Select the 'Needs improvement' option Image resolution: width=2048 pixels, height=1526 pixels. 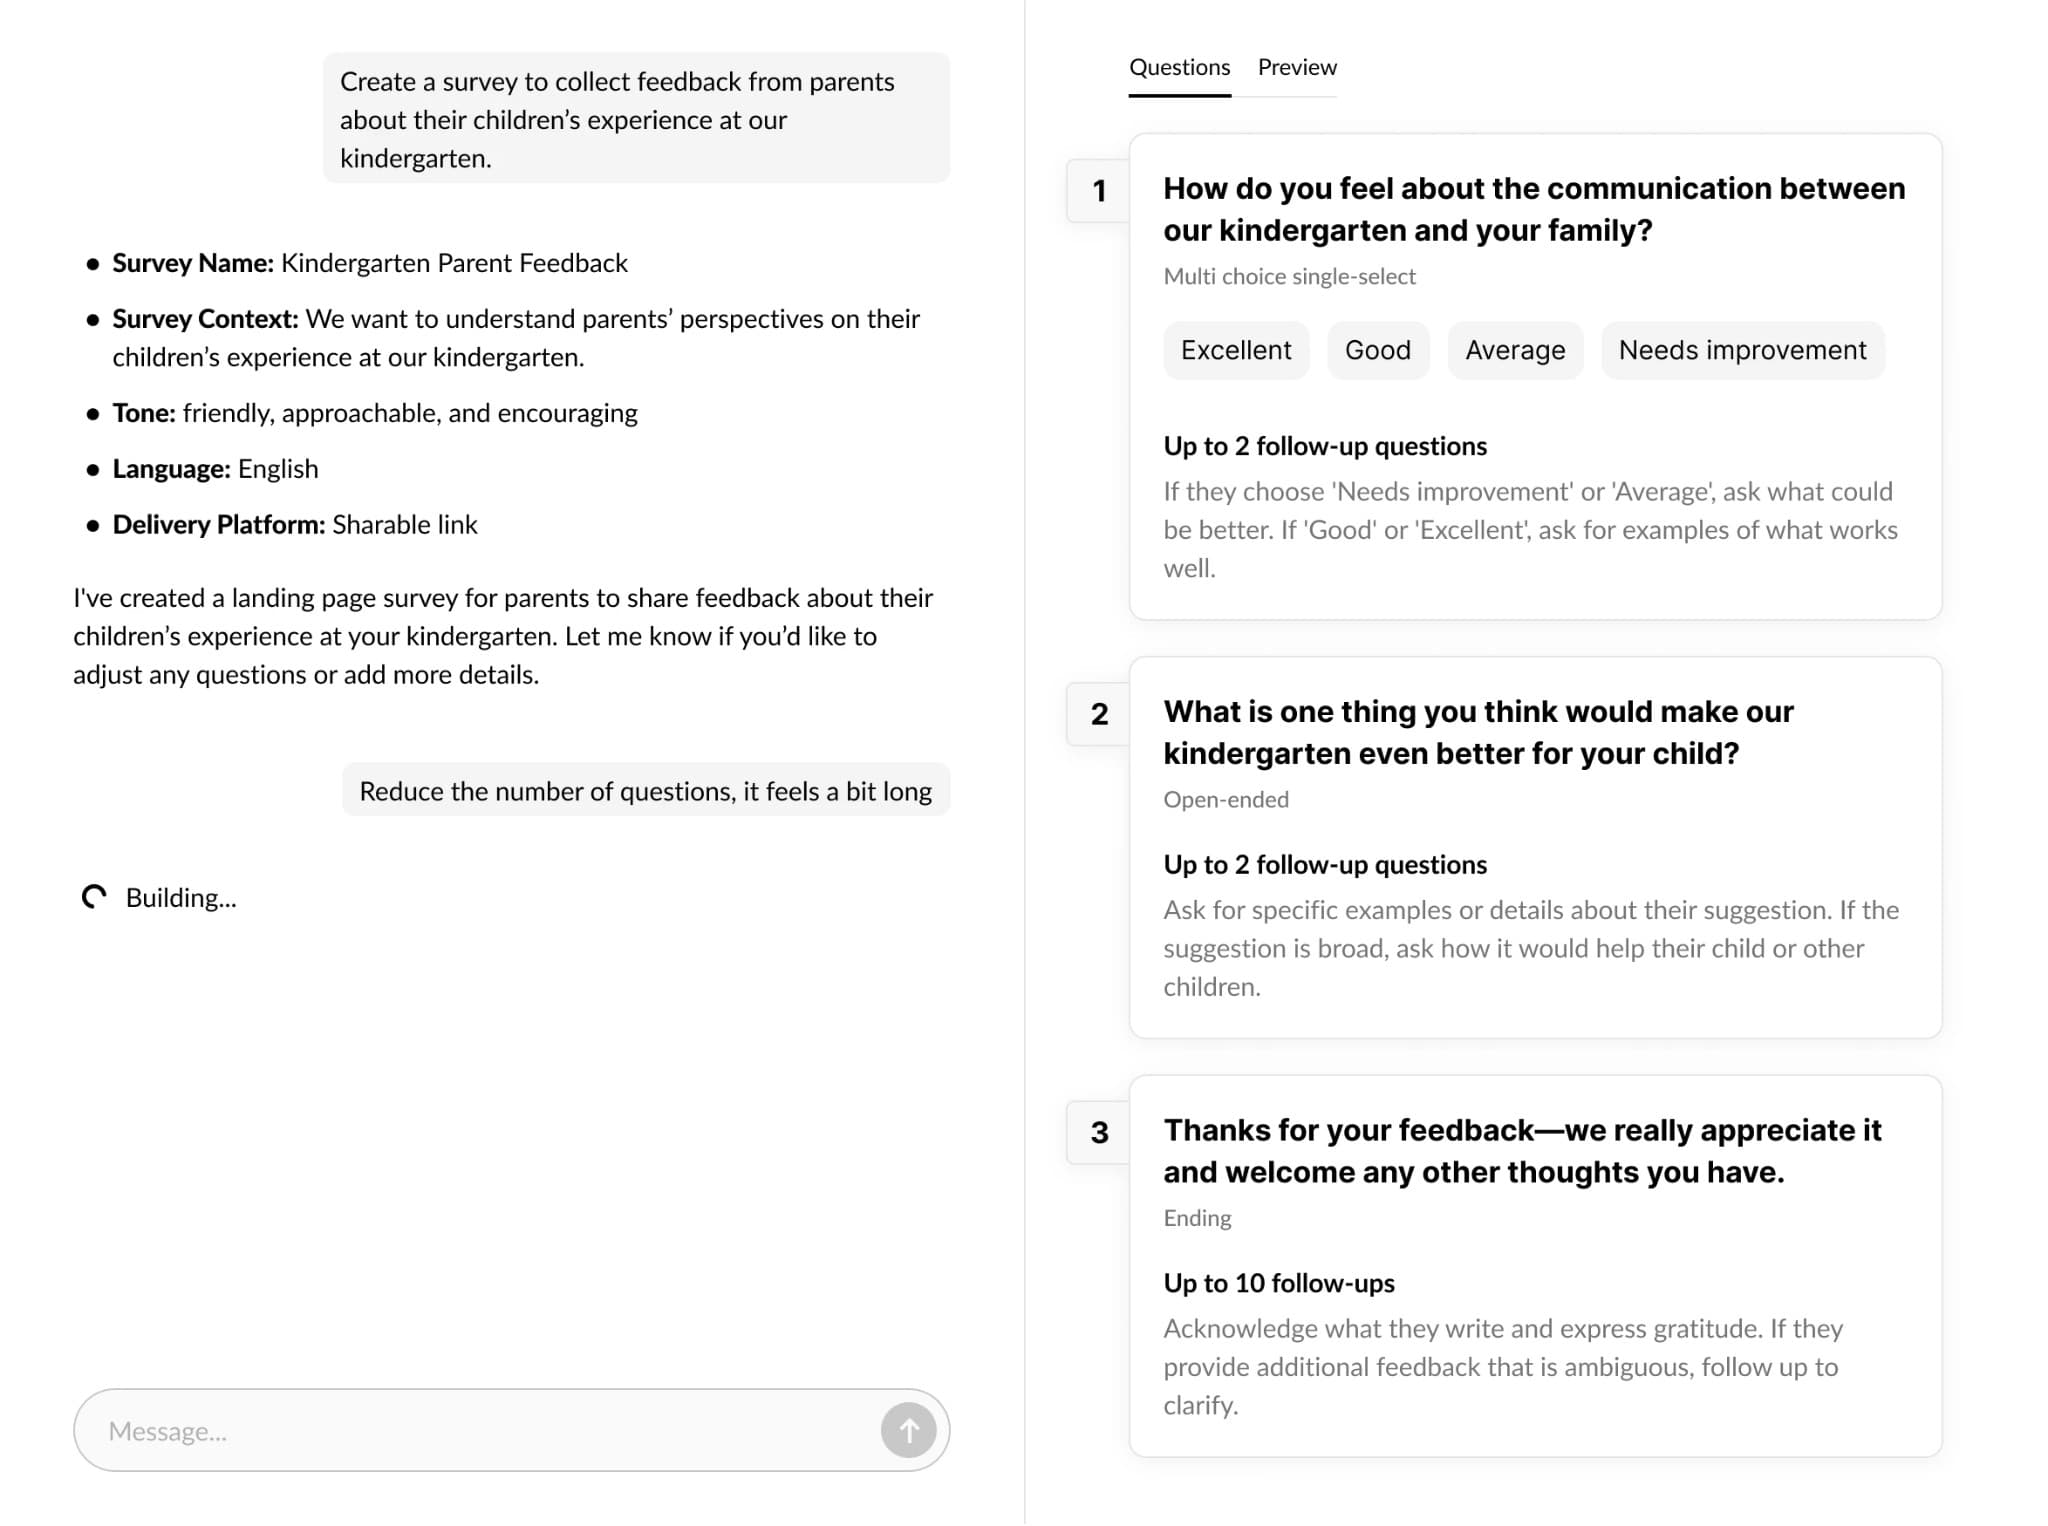[1742, 350]
